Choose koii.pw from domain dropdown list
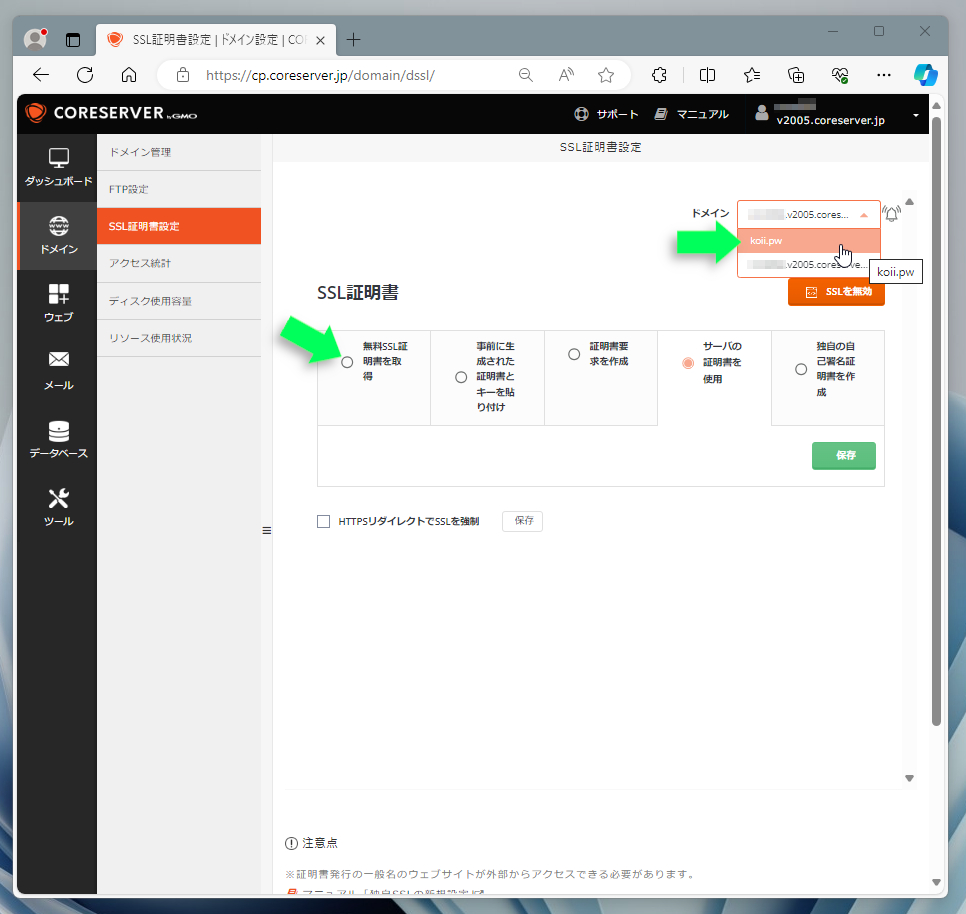 coord(808,241)
